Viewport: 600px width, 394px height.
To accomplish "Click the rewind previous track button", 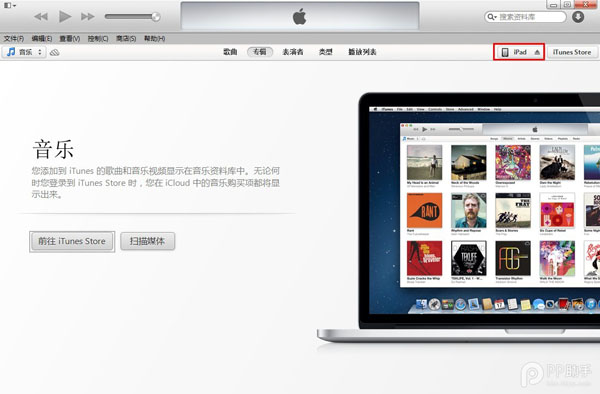I will point(41,16).
